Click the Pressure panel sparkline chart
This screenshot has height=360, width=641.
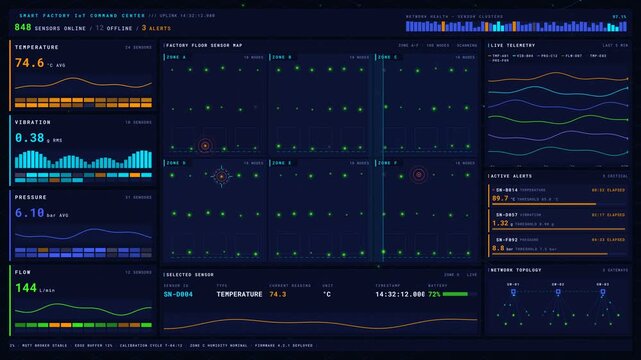pyautogui.click(x=83, y=234)
